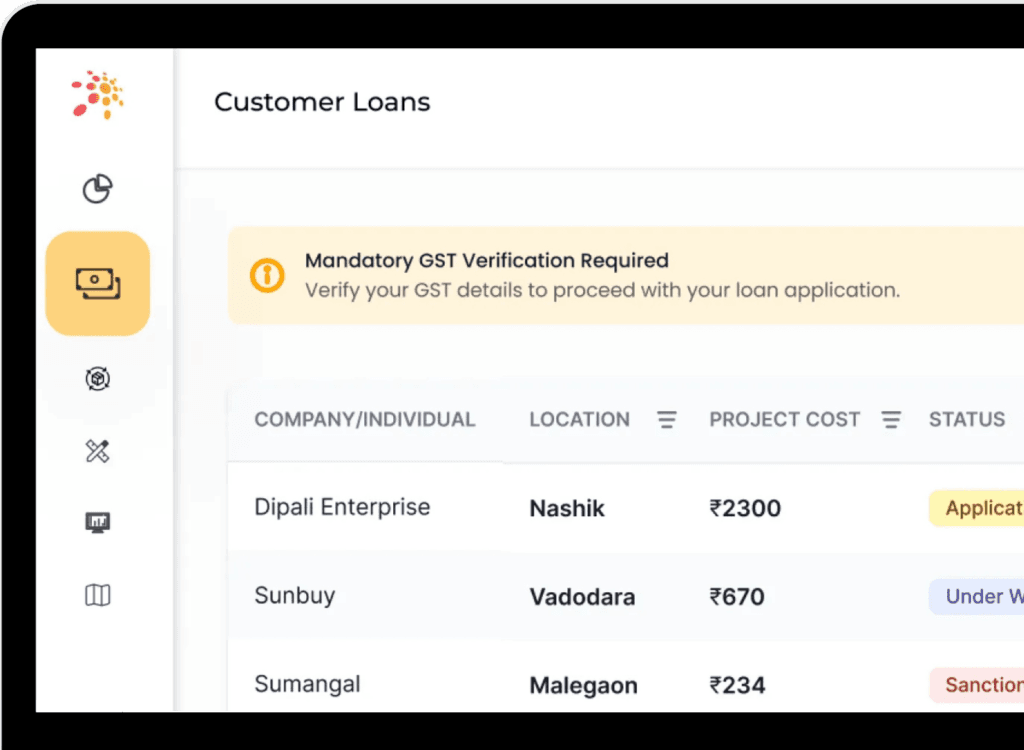Click the Status column header

(966, 420)
